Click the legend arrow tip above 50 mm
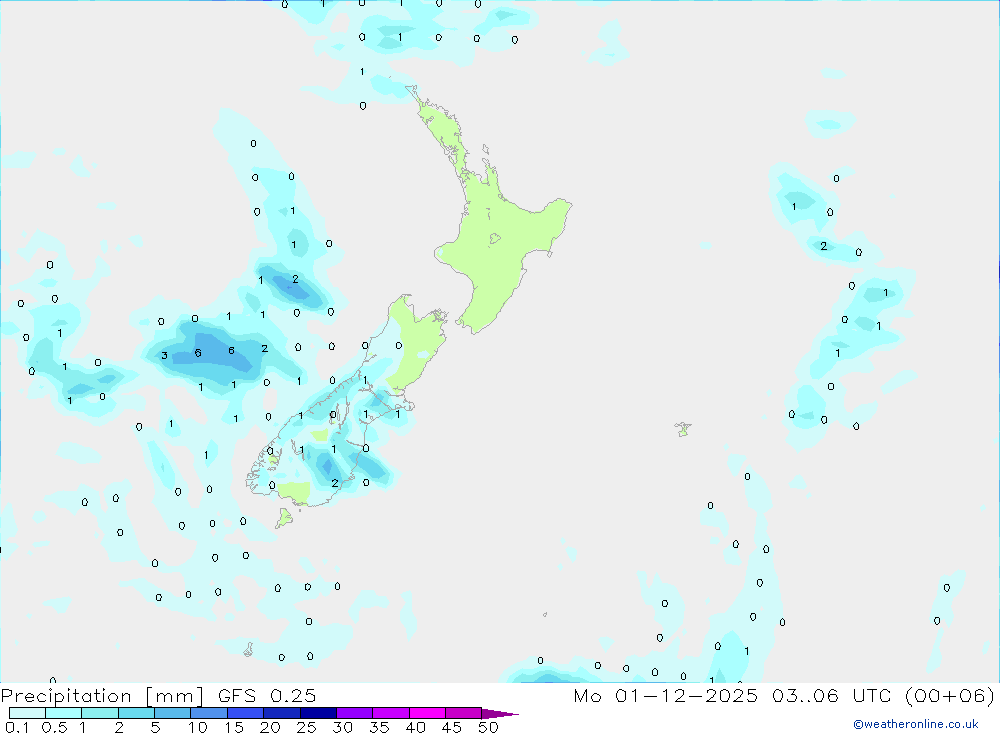The width and height of the screenshot is (1000, 733). click(x=499, y=714)
